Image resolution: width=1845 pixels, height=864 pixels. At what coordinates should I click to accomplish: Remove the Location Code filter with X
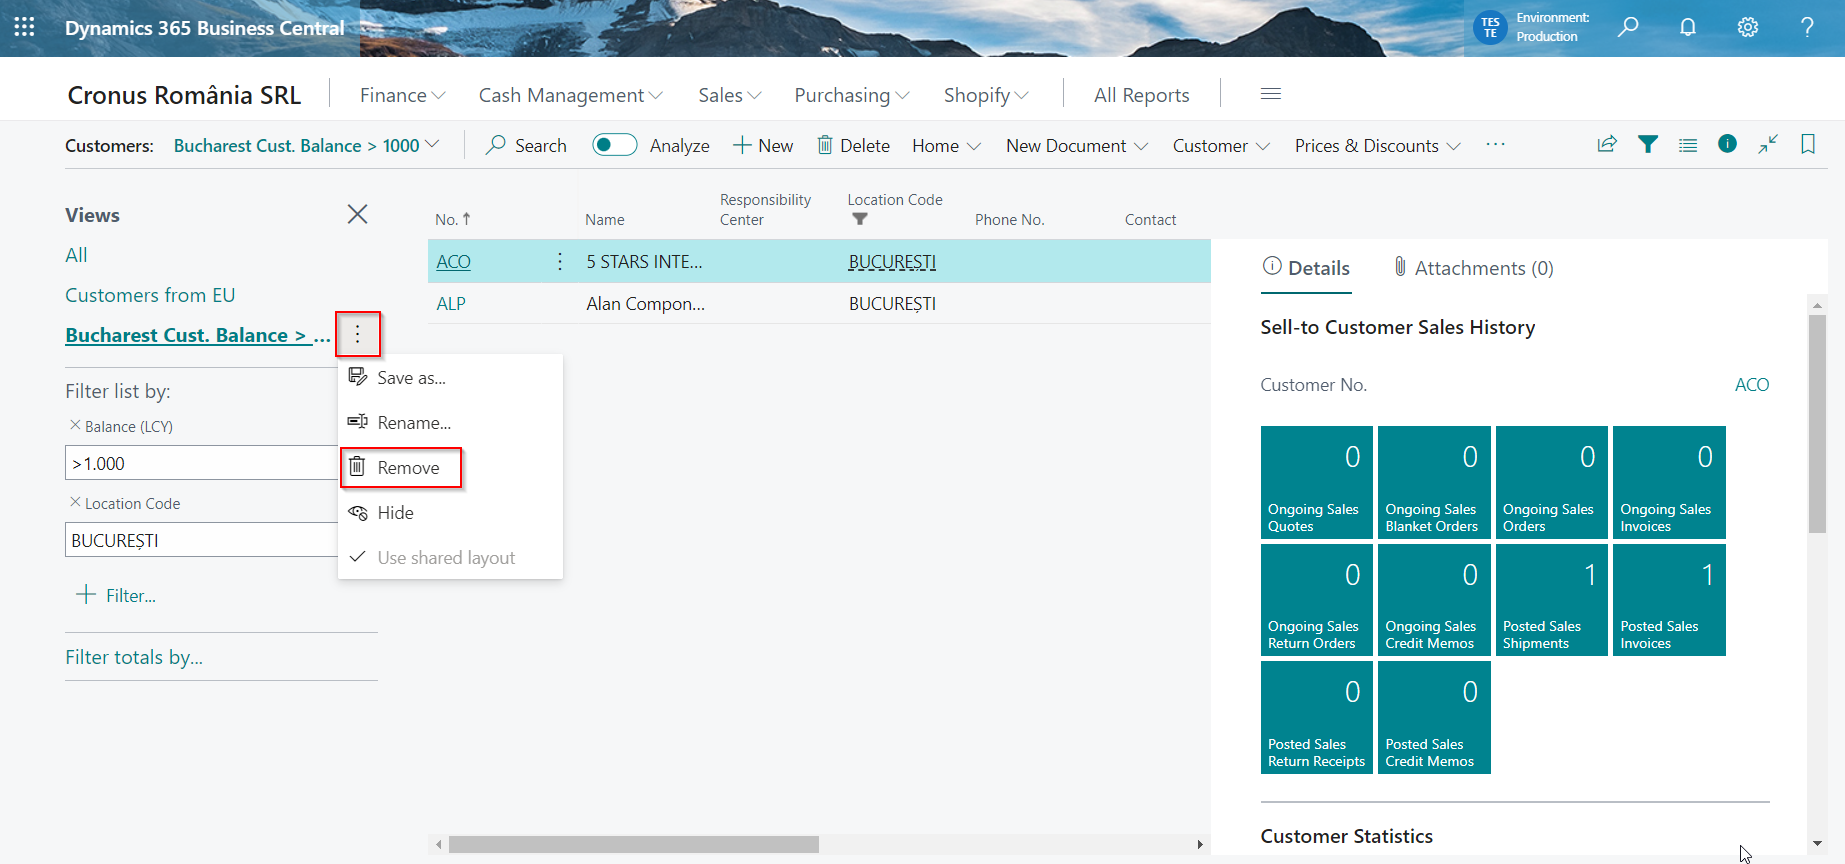click(x=74, y=502)
